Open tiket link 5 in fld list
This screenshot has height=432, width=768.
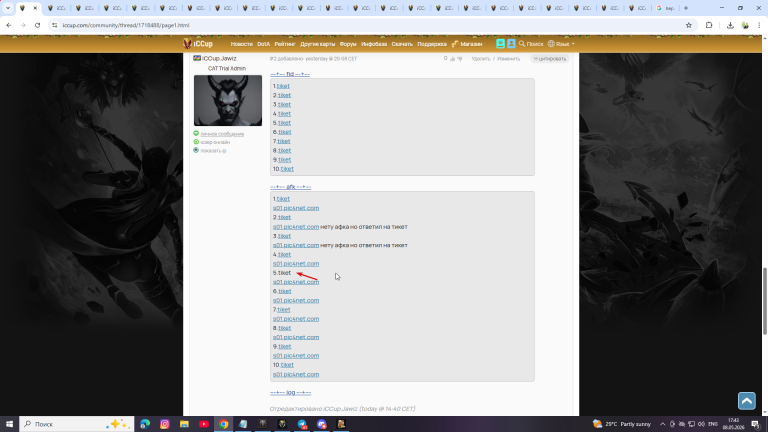284,122
